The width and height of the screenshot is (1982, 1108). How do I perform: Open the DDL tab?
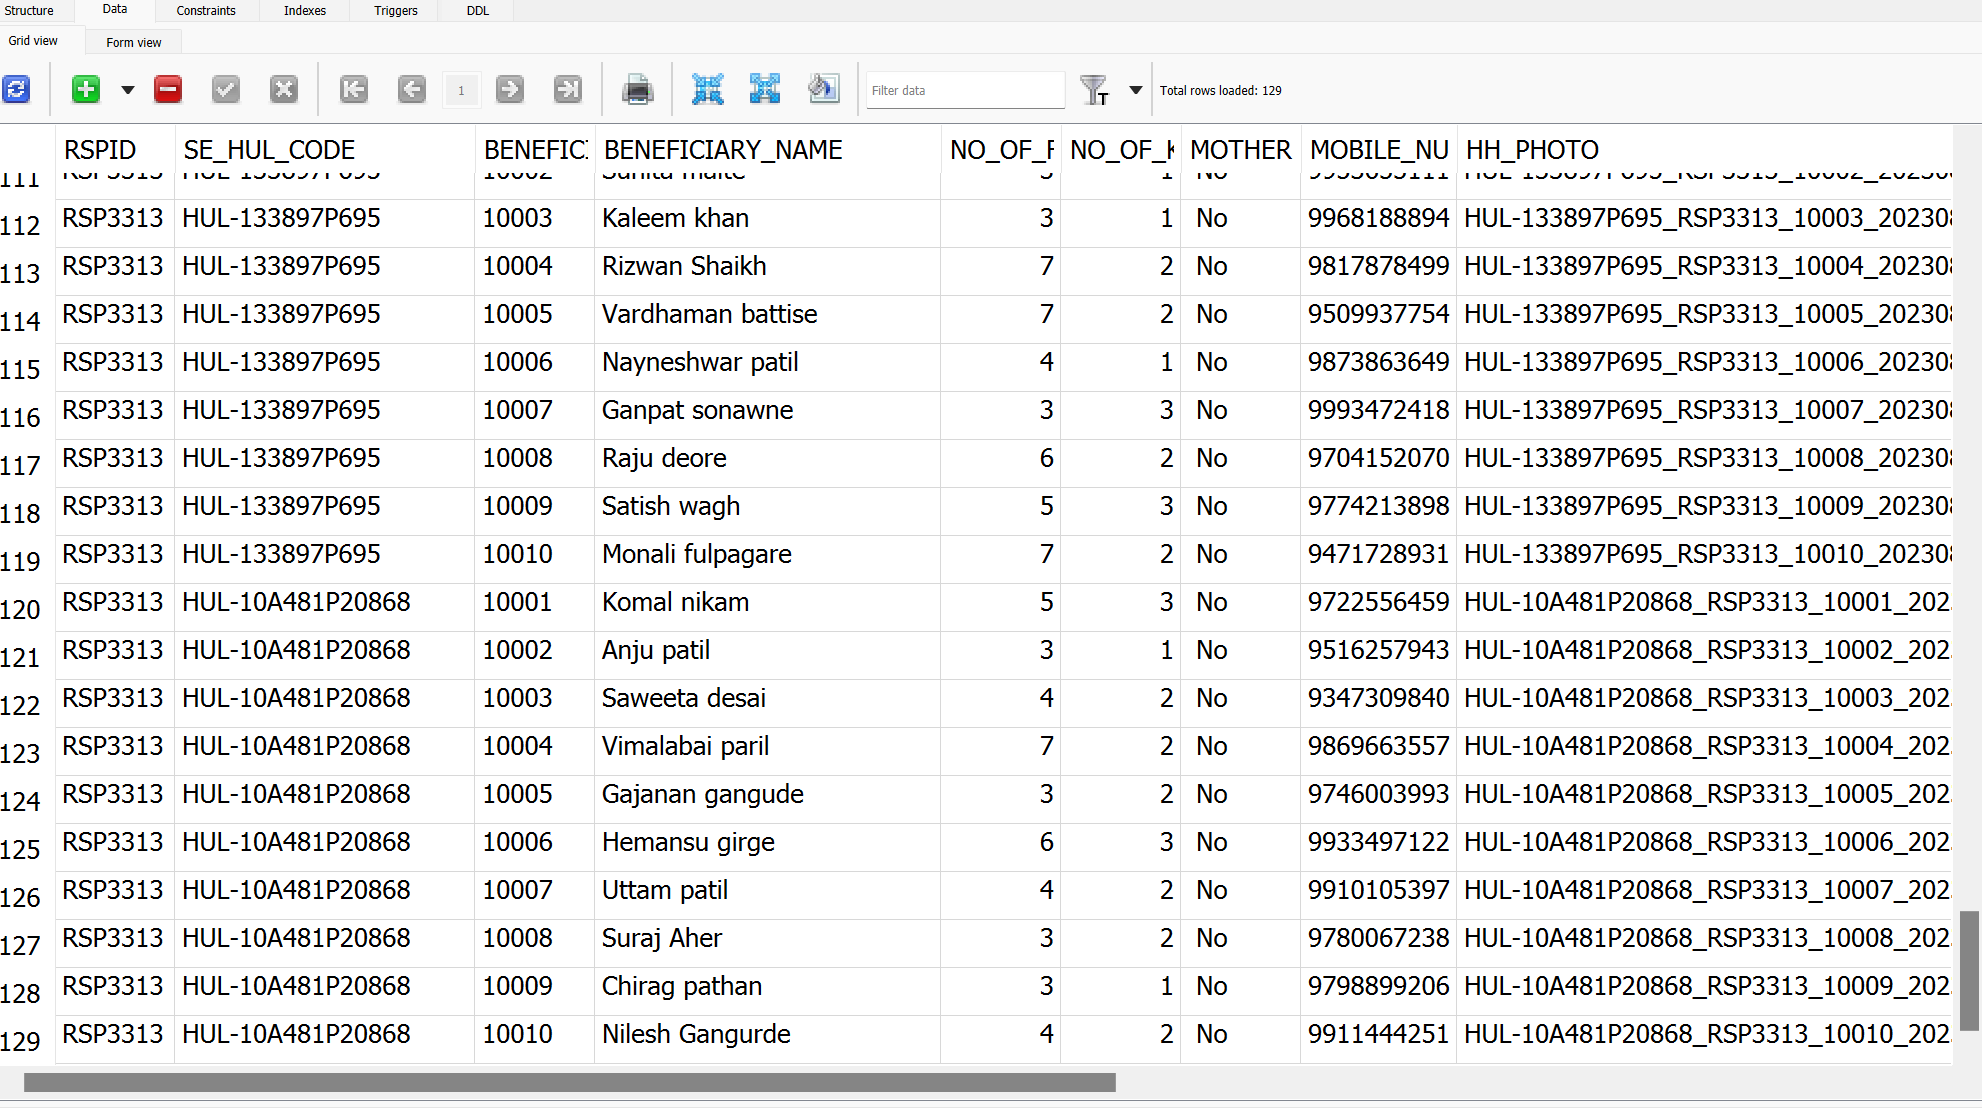coord(478,11)
